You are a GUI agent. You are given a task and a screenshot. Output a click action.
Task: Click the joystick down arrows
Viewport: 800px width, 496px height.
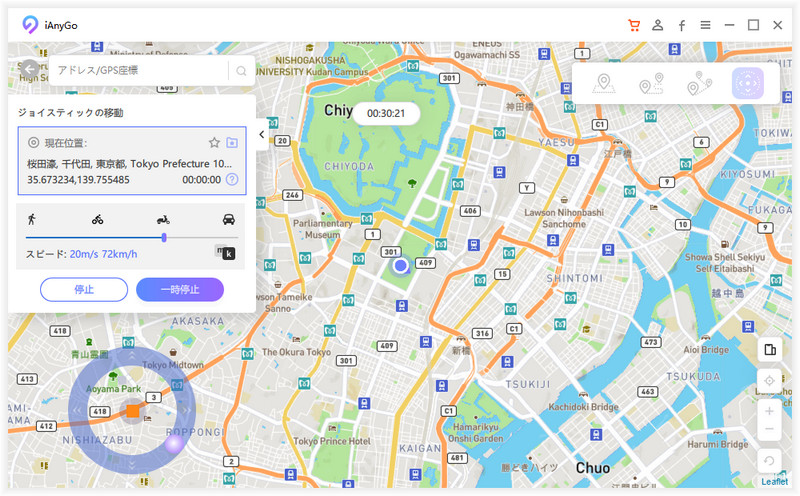click(132, 464)
